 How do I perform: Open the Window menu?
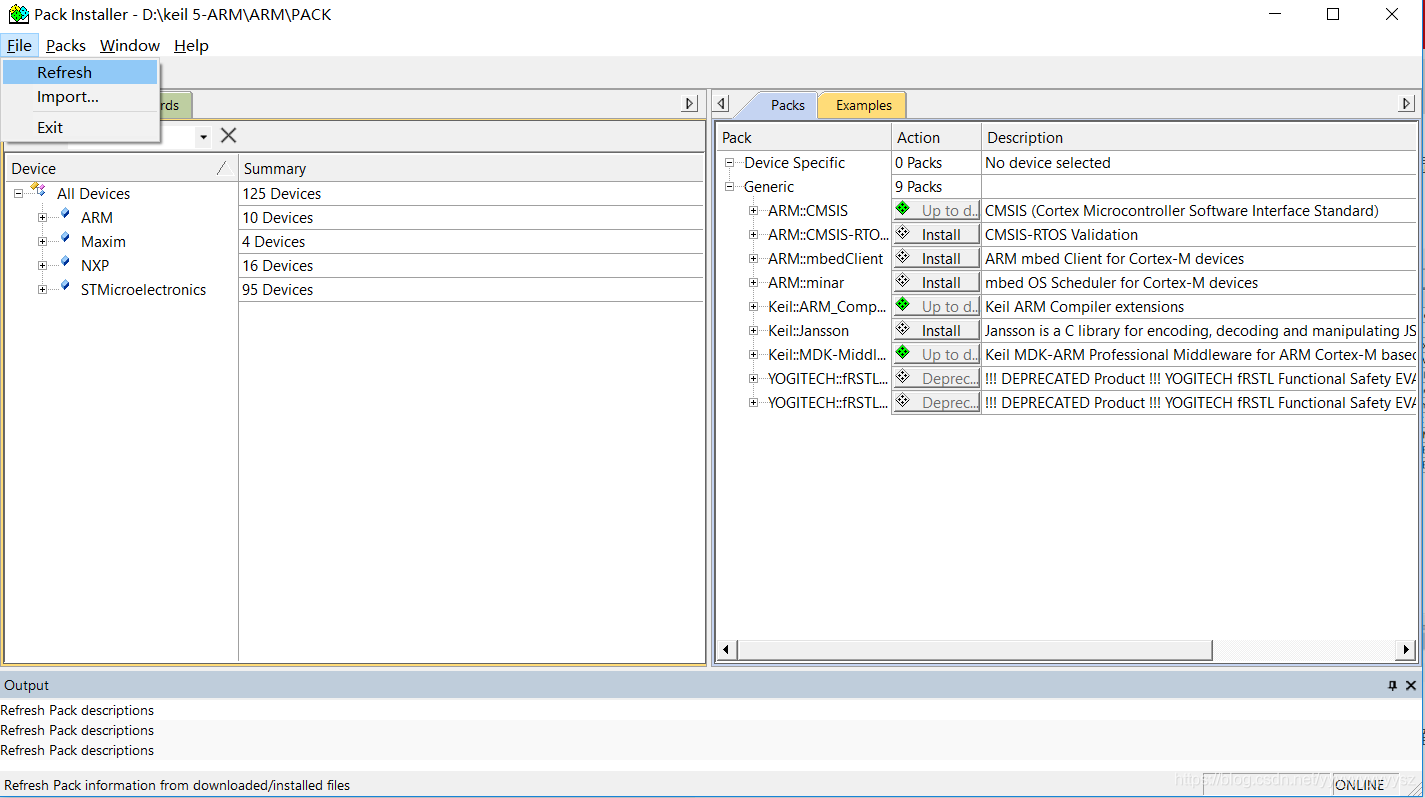pyautogui.click(x=130, y=45)
